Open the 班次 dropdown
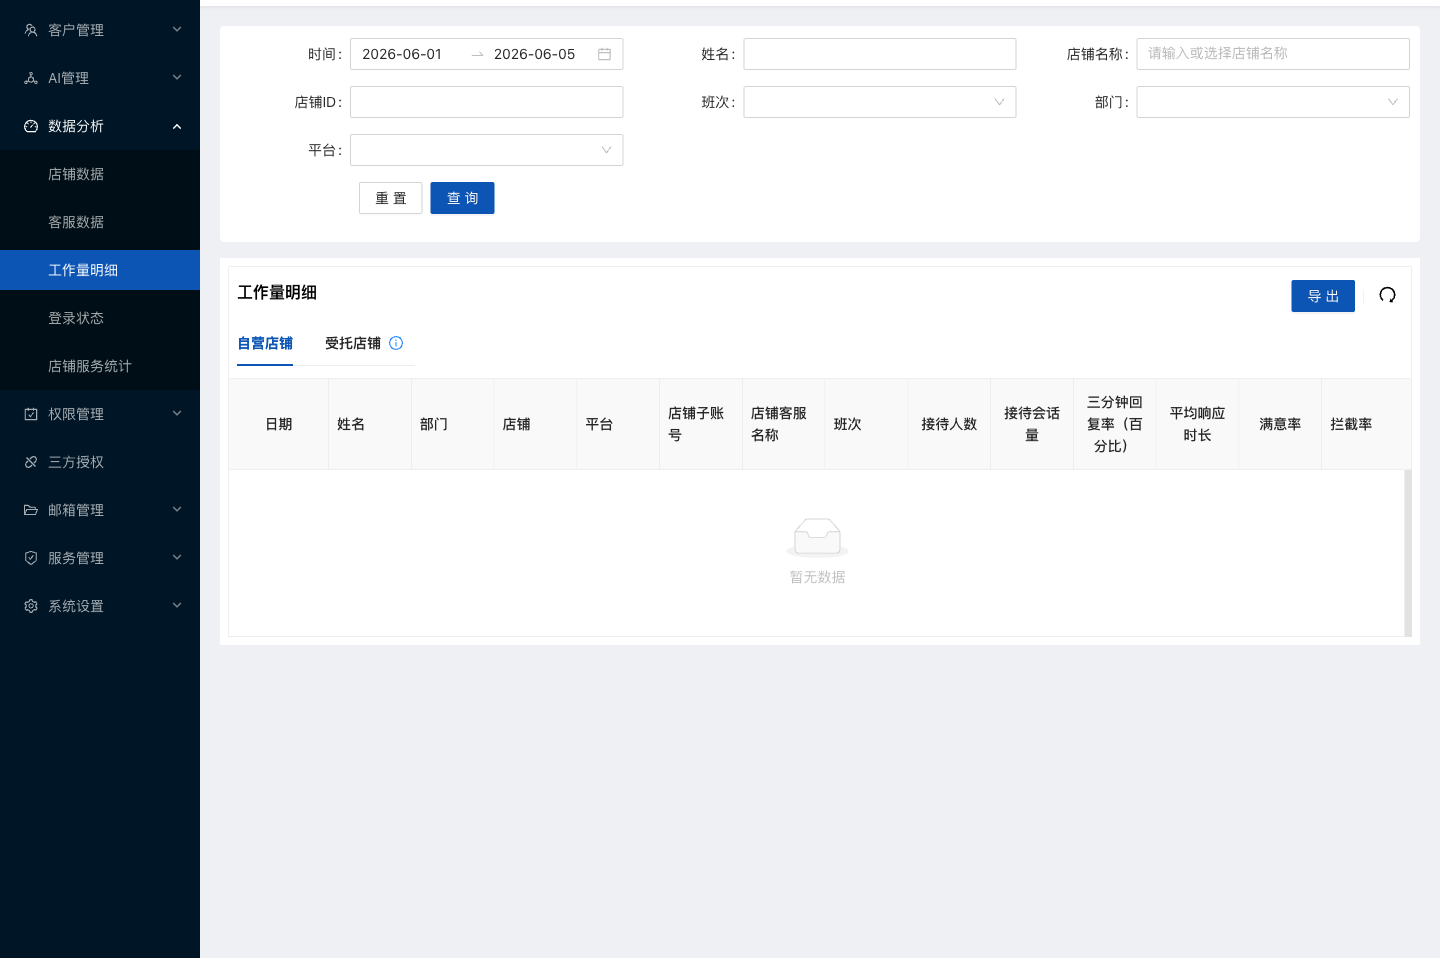Screen dimensions: 1440x958 (x=880, y=102)
